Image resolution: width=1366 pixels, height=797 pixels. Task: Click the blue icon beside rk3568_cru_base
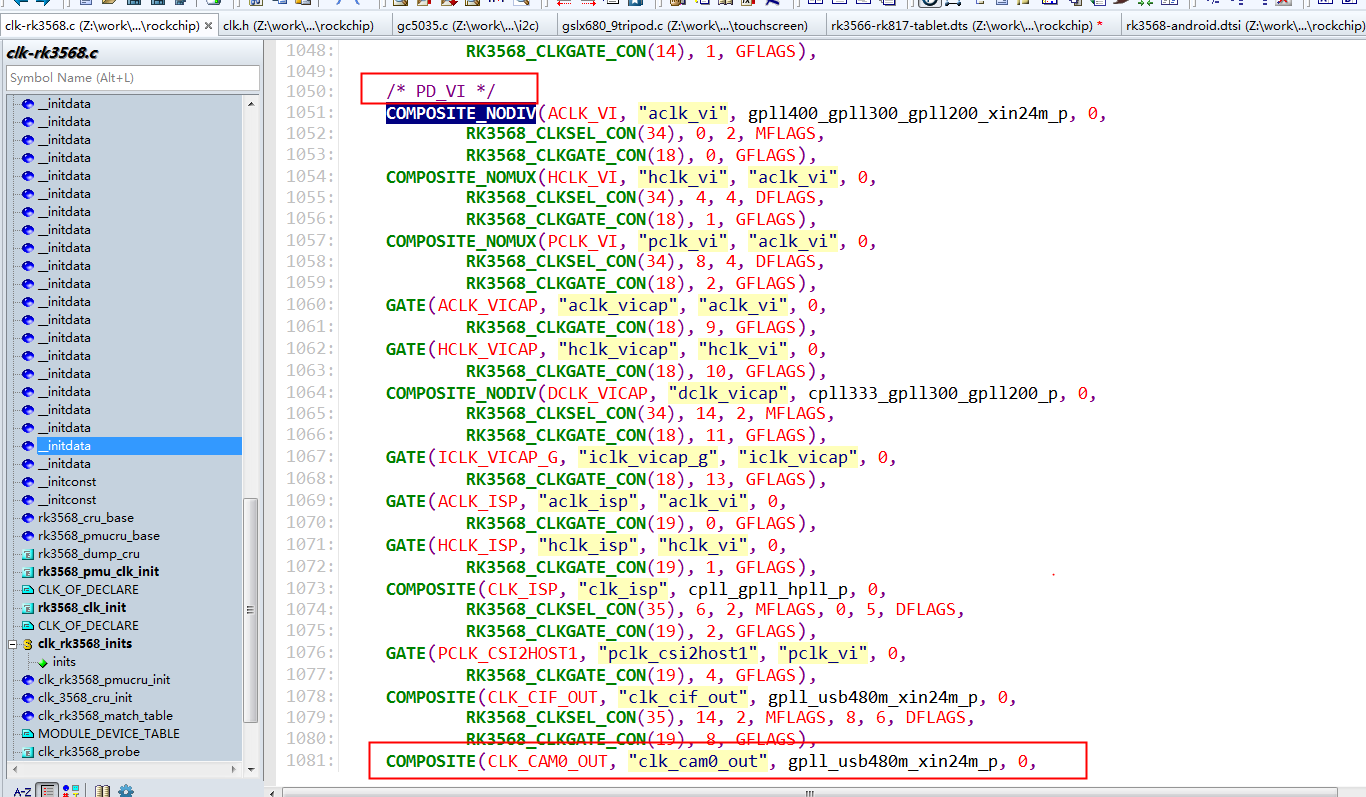click(x=28, y=518)
